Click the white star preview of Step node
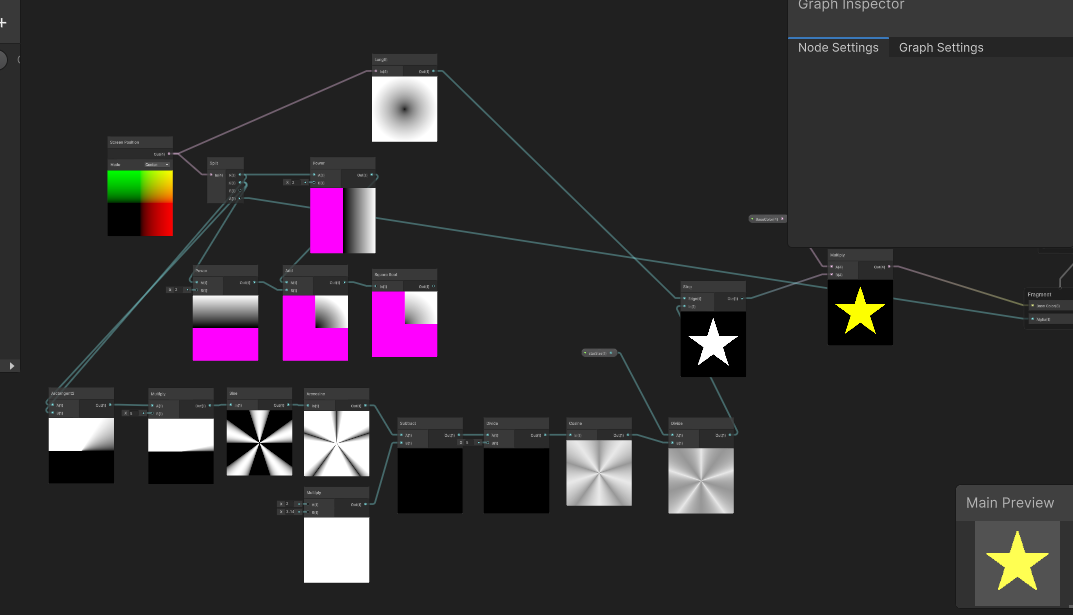The height and width of the screenshot is (615, 1073). tap(713, 343)
